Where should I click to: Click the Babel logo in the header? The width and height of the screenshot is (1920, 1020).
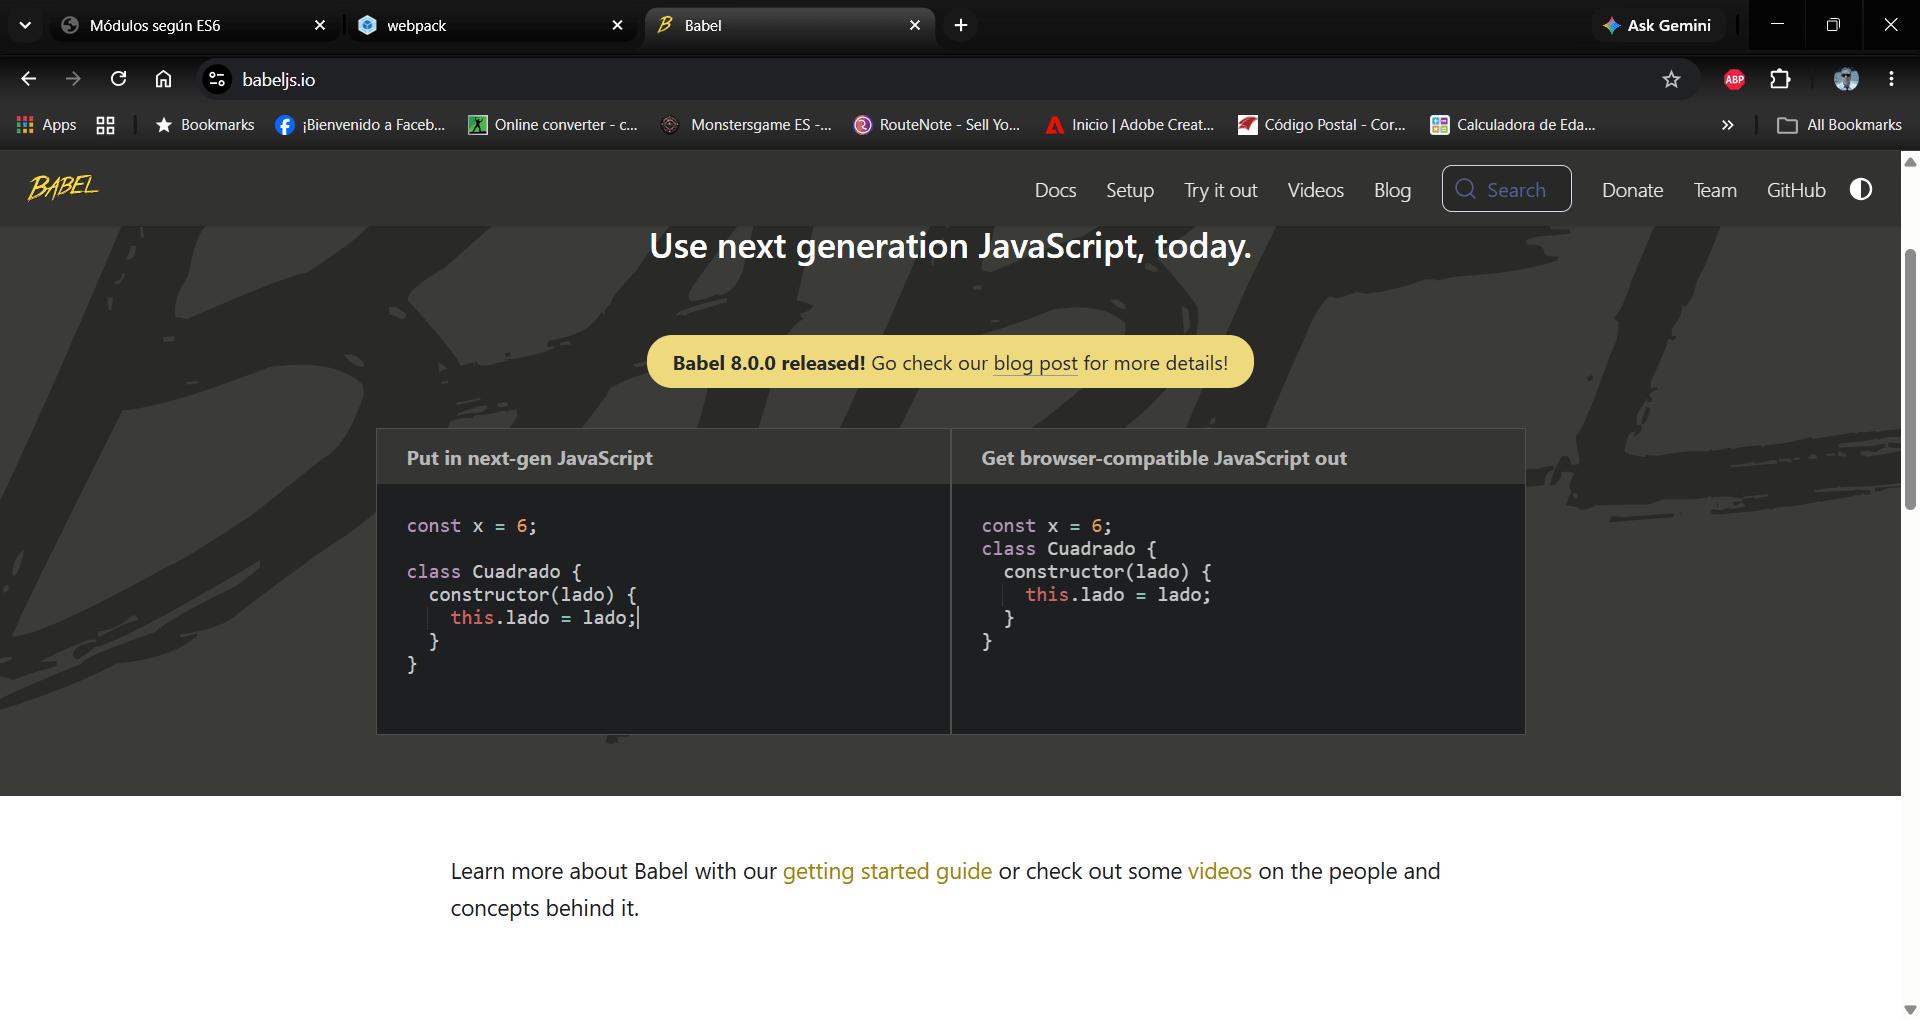click(63, 188)
